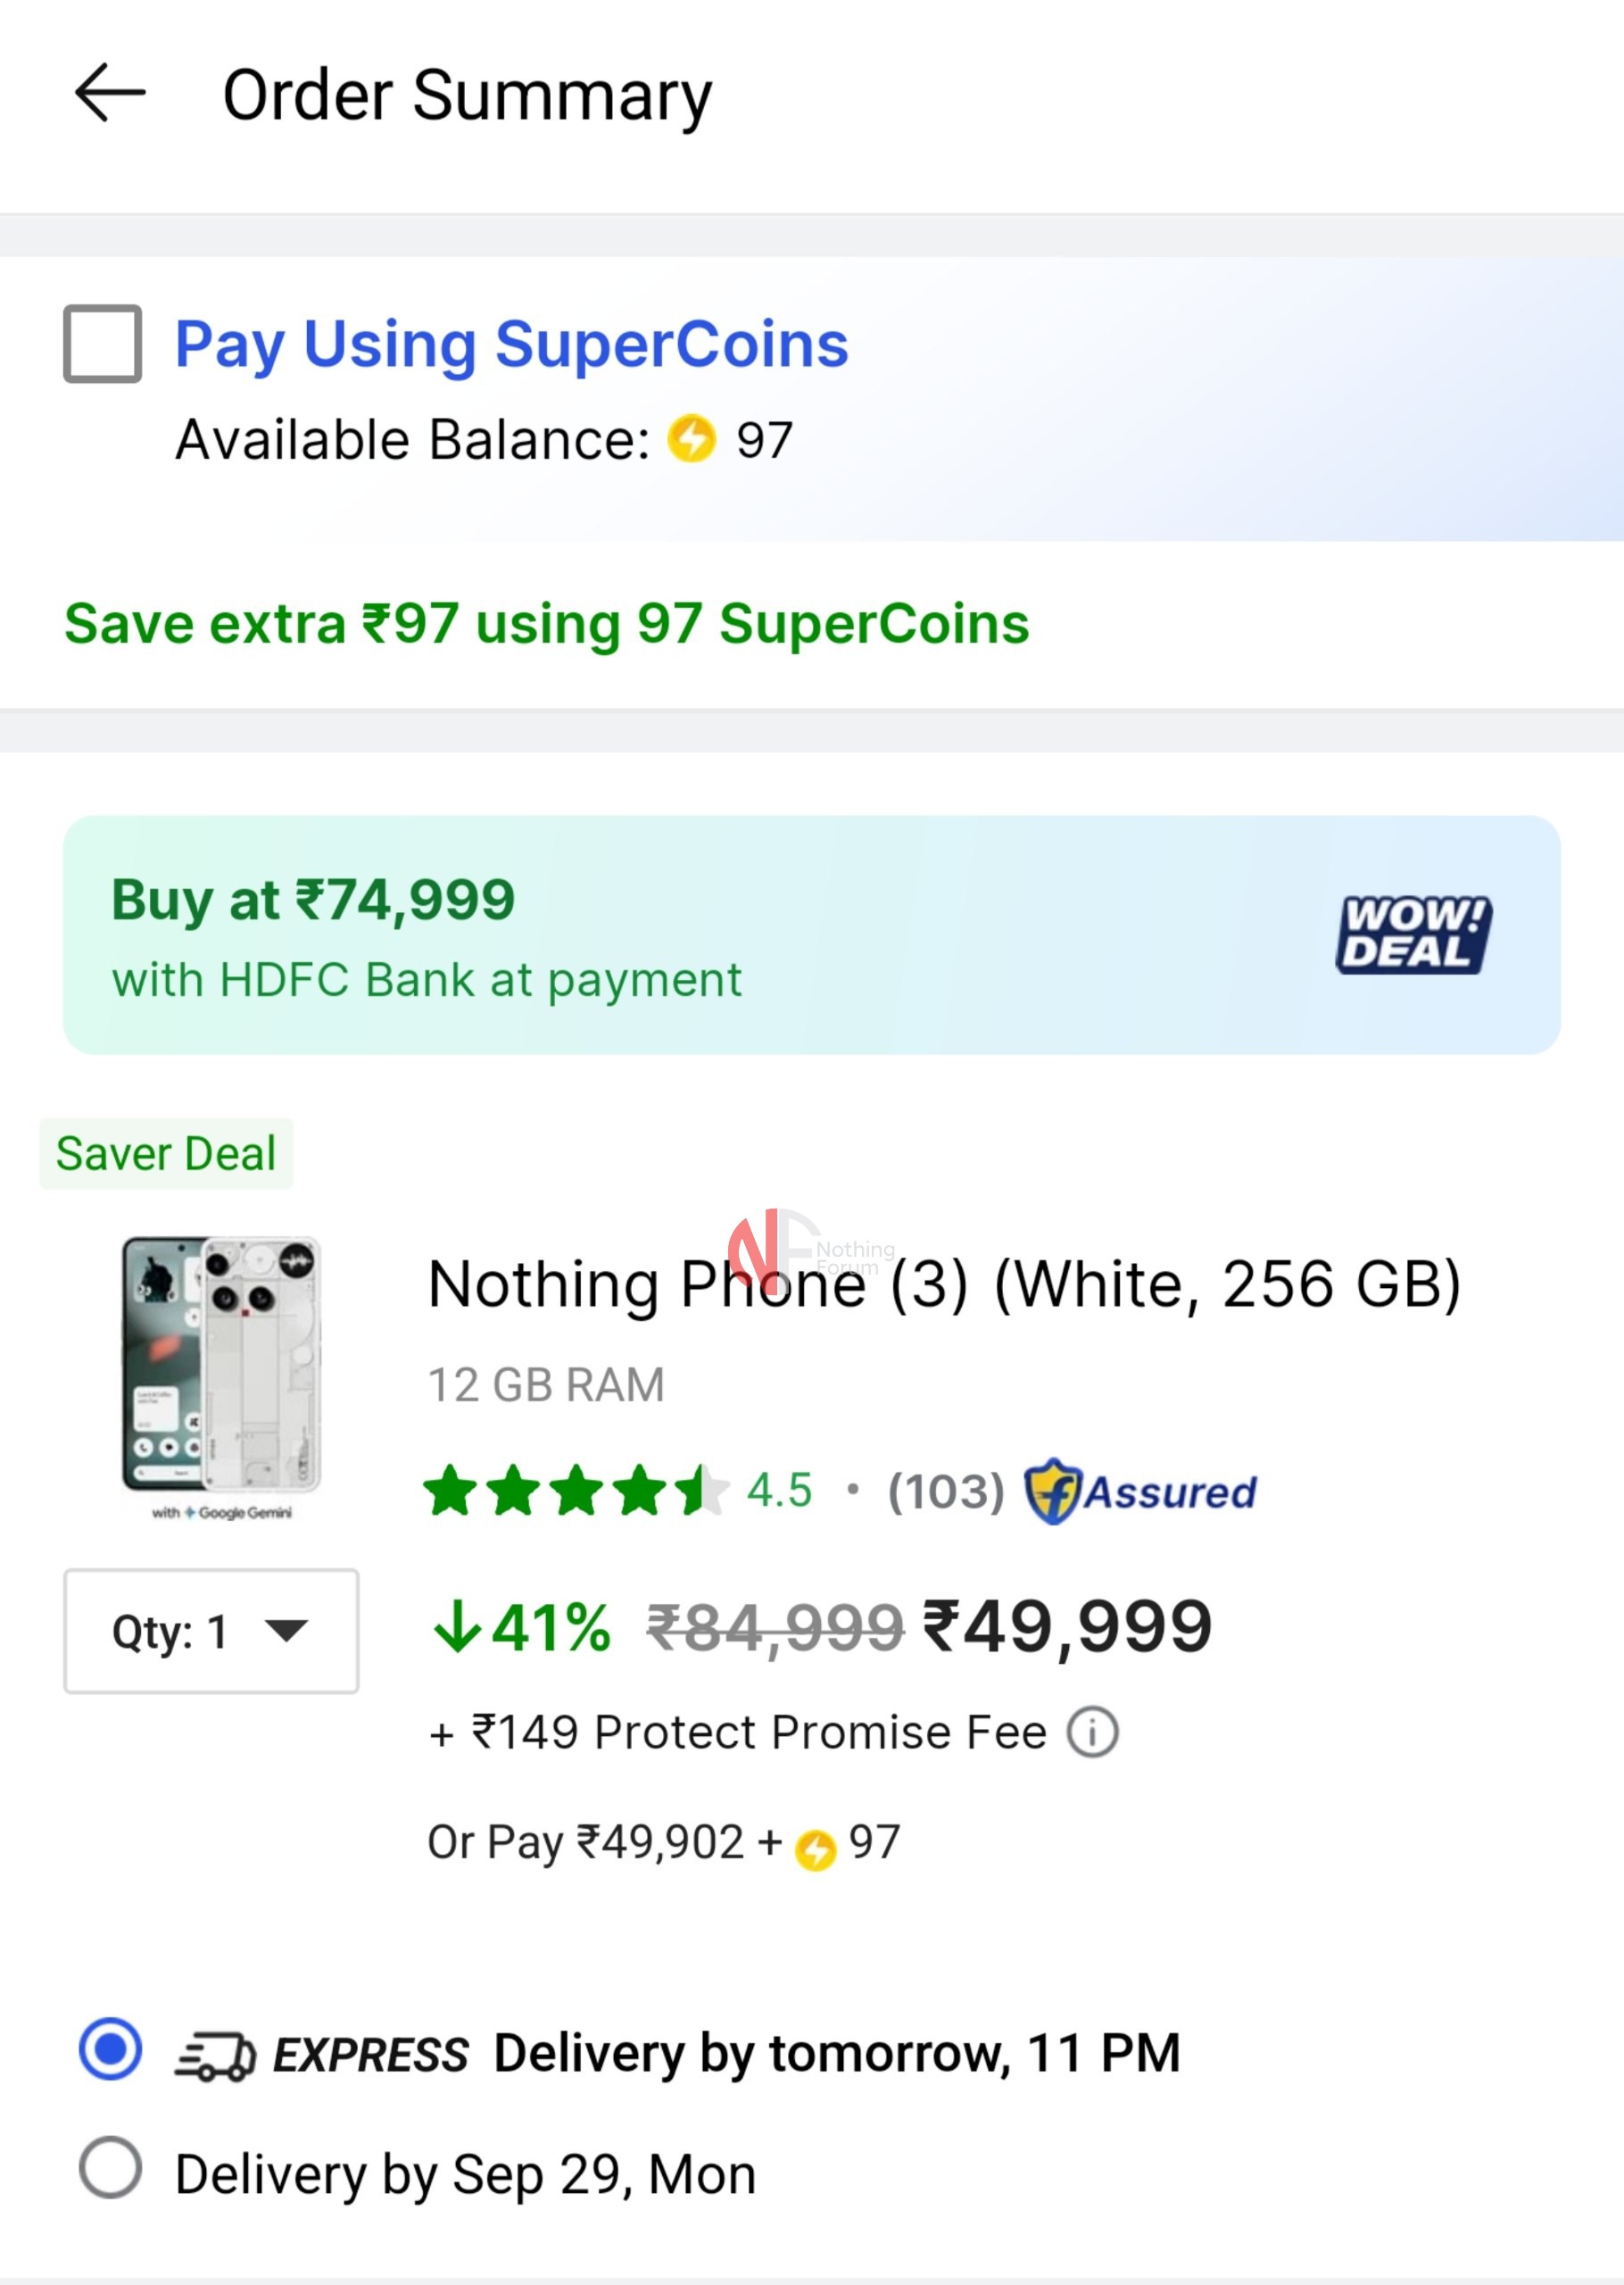1624x2285 pixels.
Task: Enable the Pay Using SuperCoins checkbox
Action: click(102, 344)
